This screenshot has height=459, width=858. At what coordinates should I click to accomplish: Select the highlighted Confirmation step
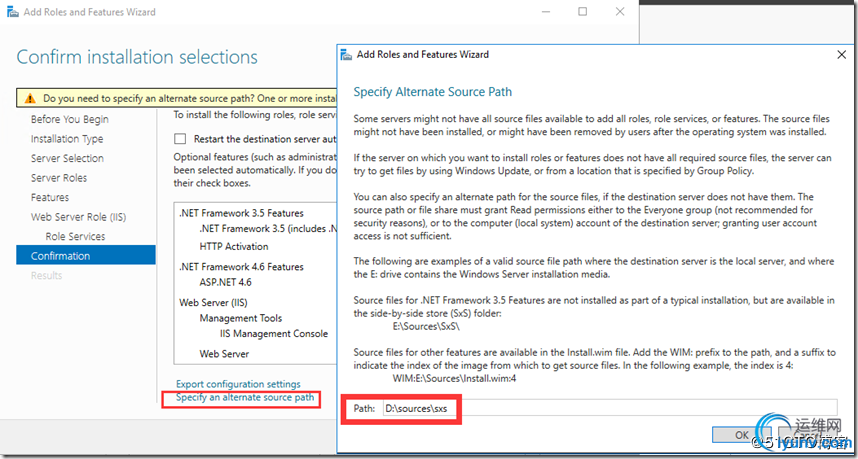[x=86, y=256]
